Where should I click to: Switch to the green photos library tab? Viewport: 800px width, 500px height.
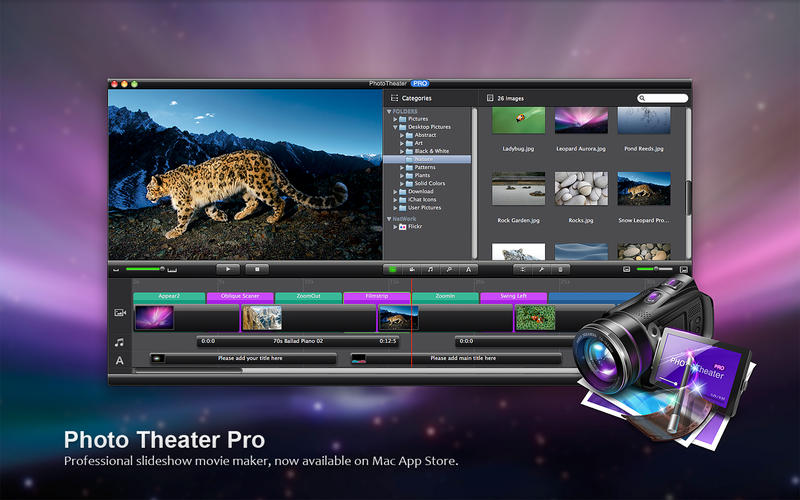[x=392, y=269]
